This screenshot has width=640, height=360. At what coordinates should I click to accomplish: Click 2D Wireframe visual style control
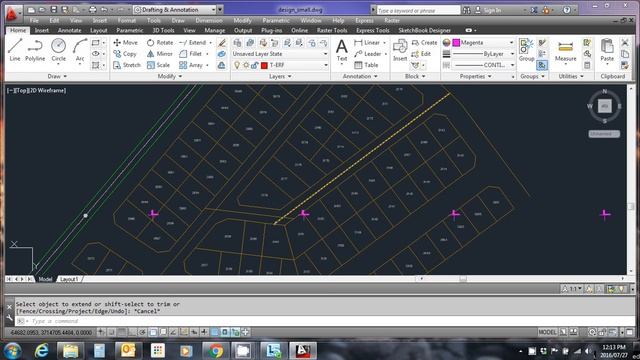[47, 91]
